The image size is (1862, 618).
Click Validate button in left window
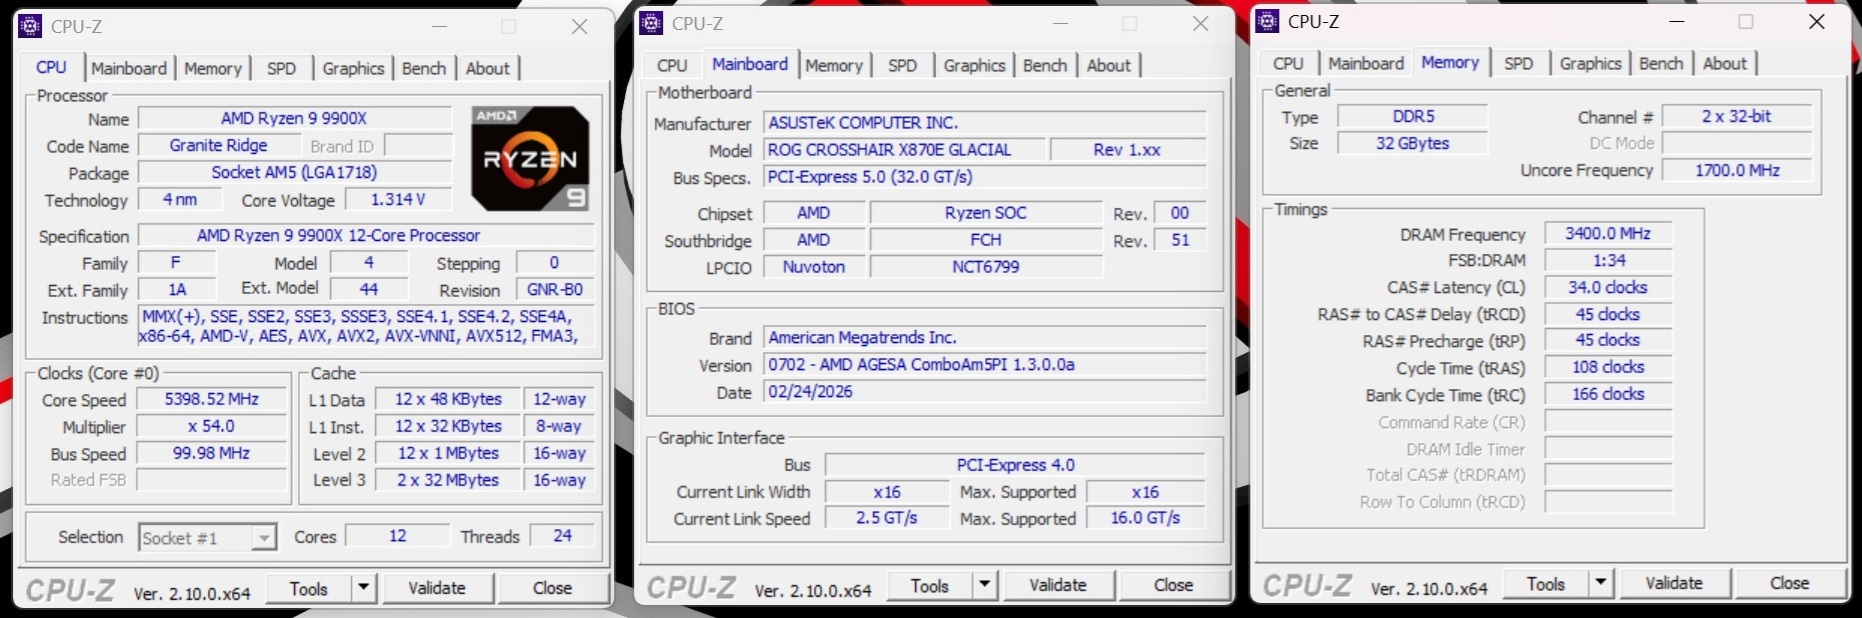click(437, 588)
